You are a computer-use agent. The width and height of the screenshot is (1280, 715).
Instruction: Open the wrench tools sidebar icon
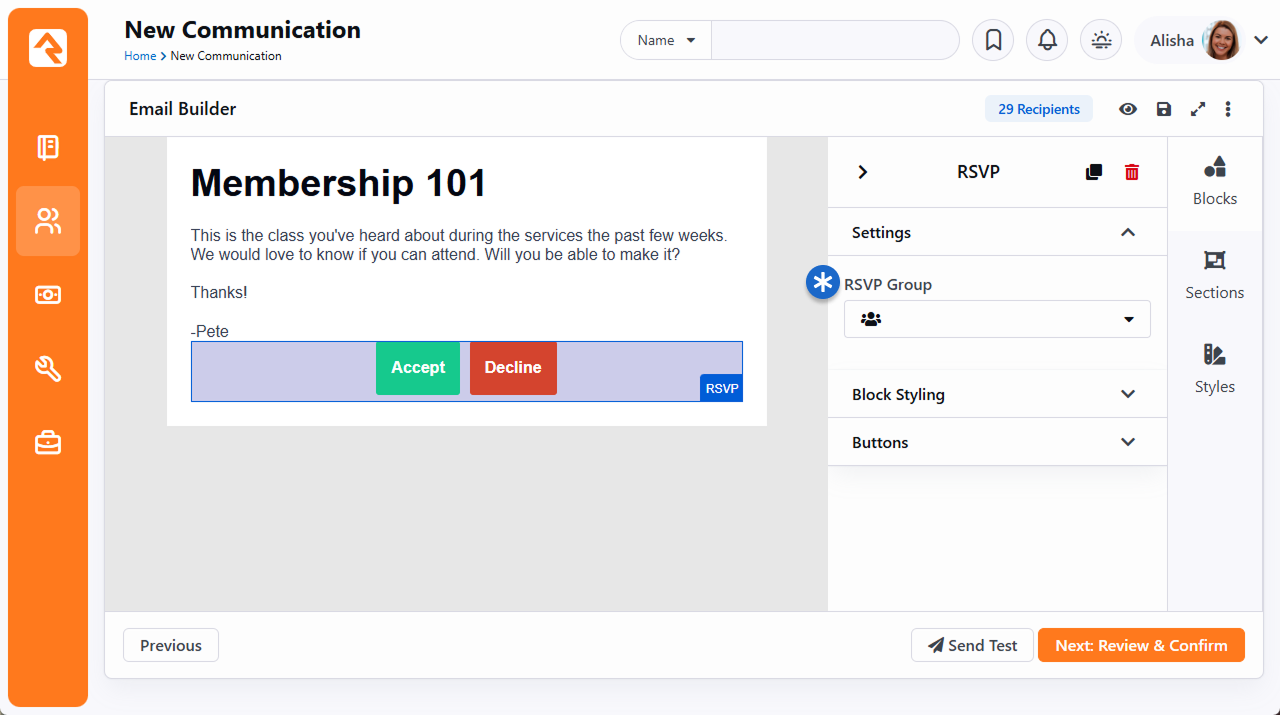(x=48, y=369)
